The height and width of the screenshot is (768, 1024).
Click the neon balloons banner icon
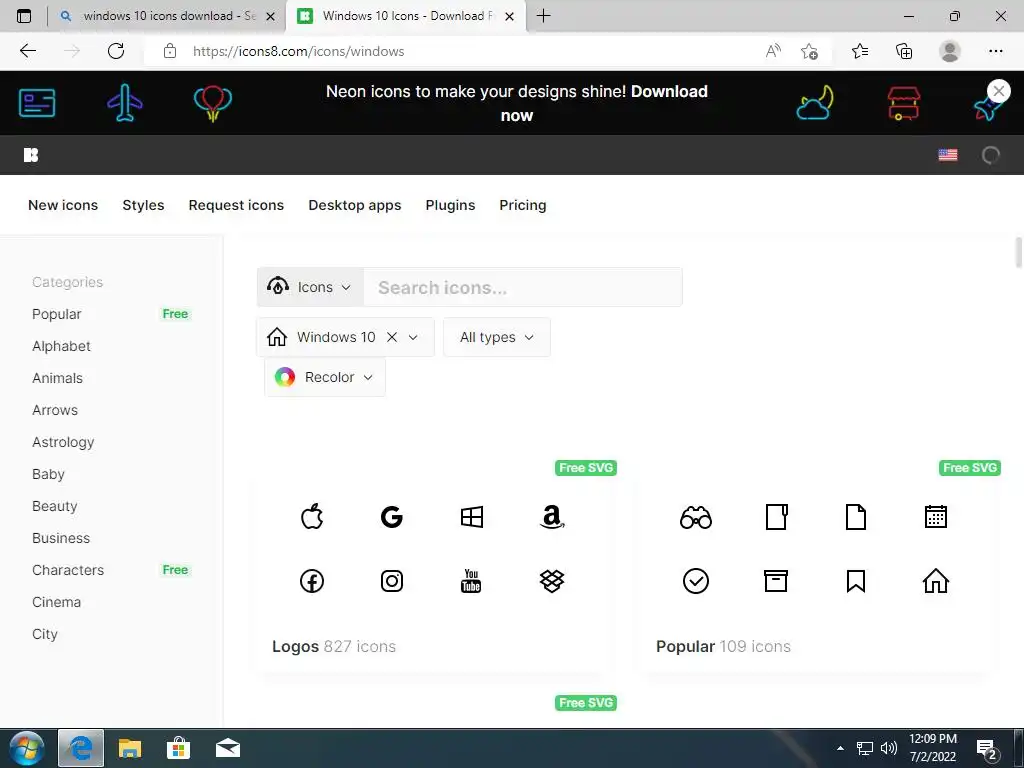click(x=213, y=104)
